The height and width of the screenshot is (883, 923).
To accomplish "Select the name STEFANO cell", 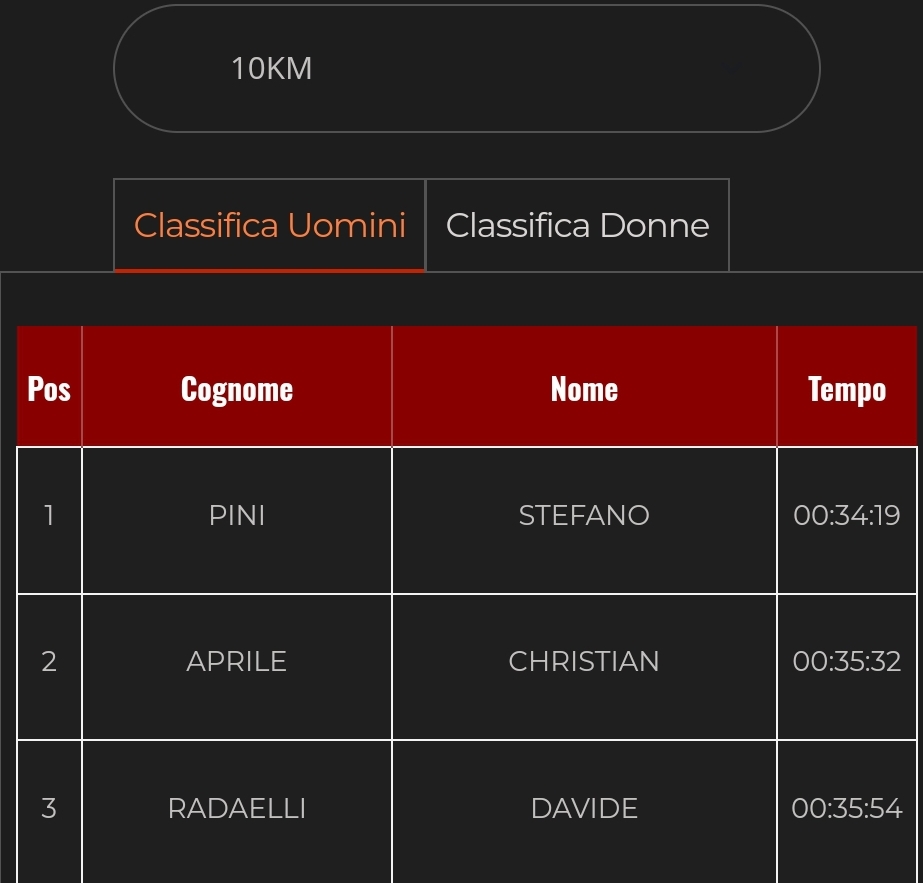I will [584, 516].
